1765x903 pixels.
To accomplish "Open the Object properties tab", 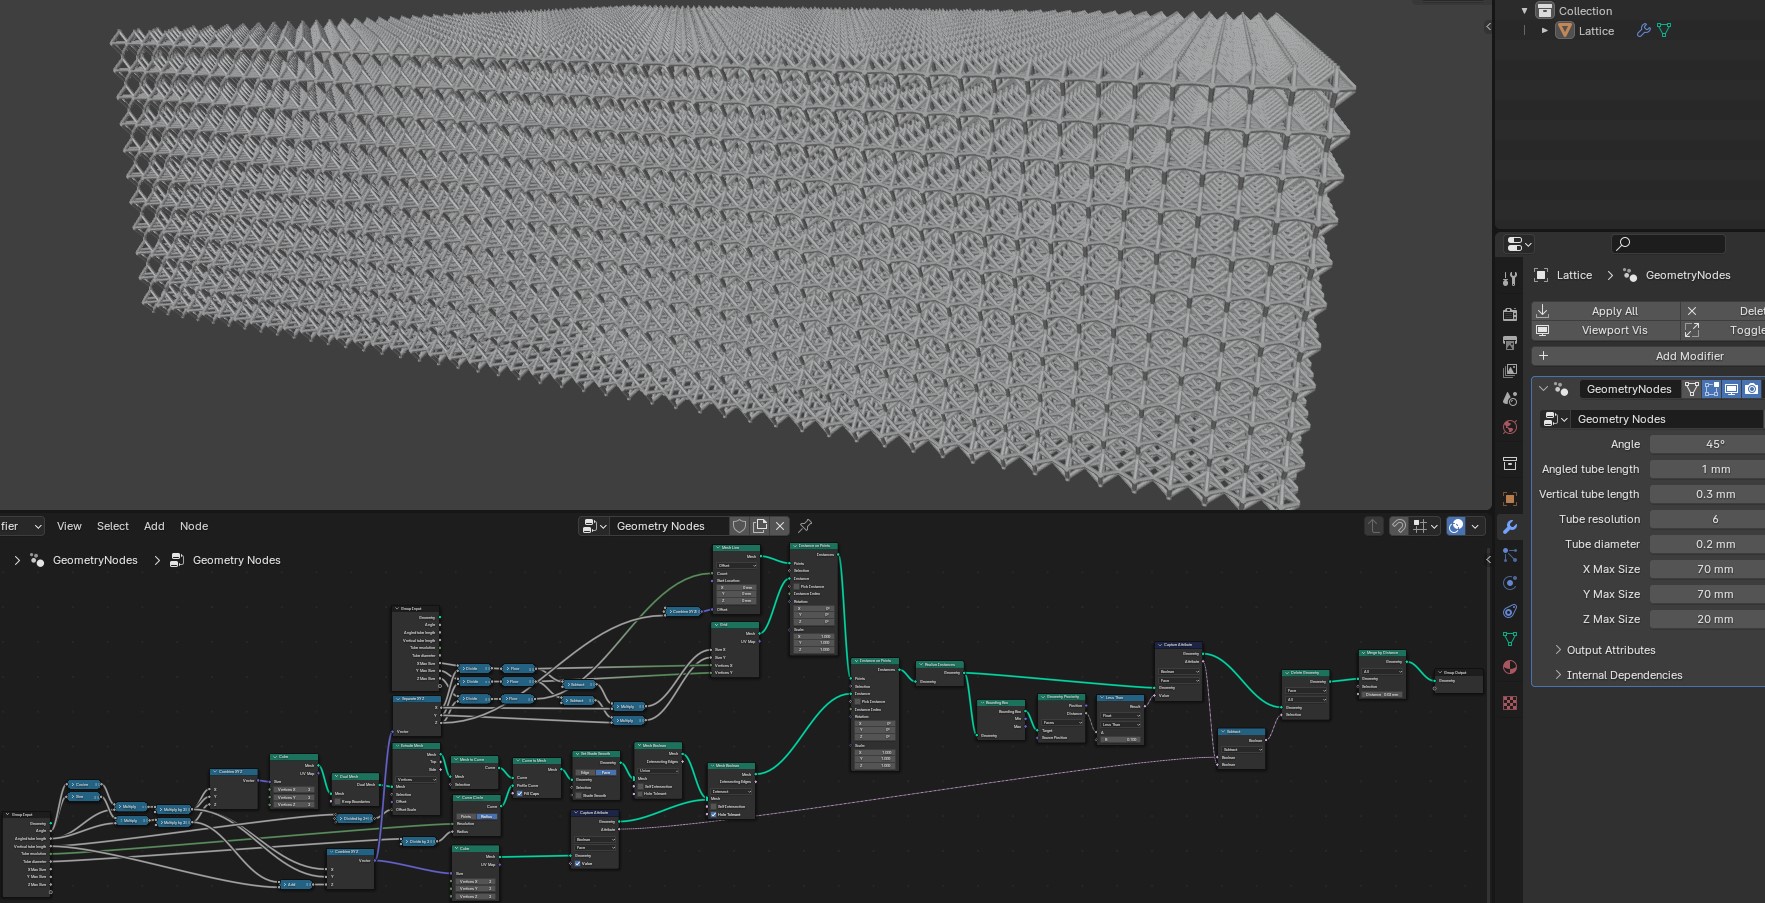I will tap(1510, 498).
